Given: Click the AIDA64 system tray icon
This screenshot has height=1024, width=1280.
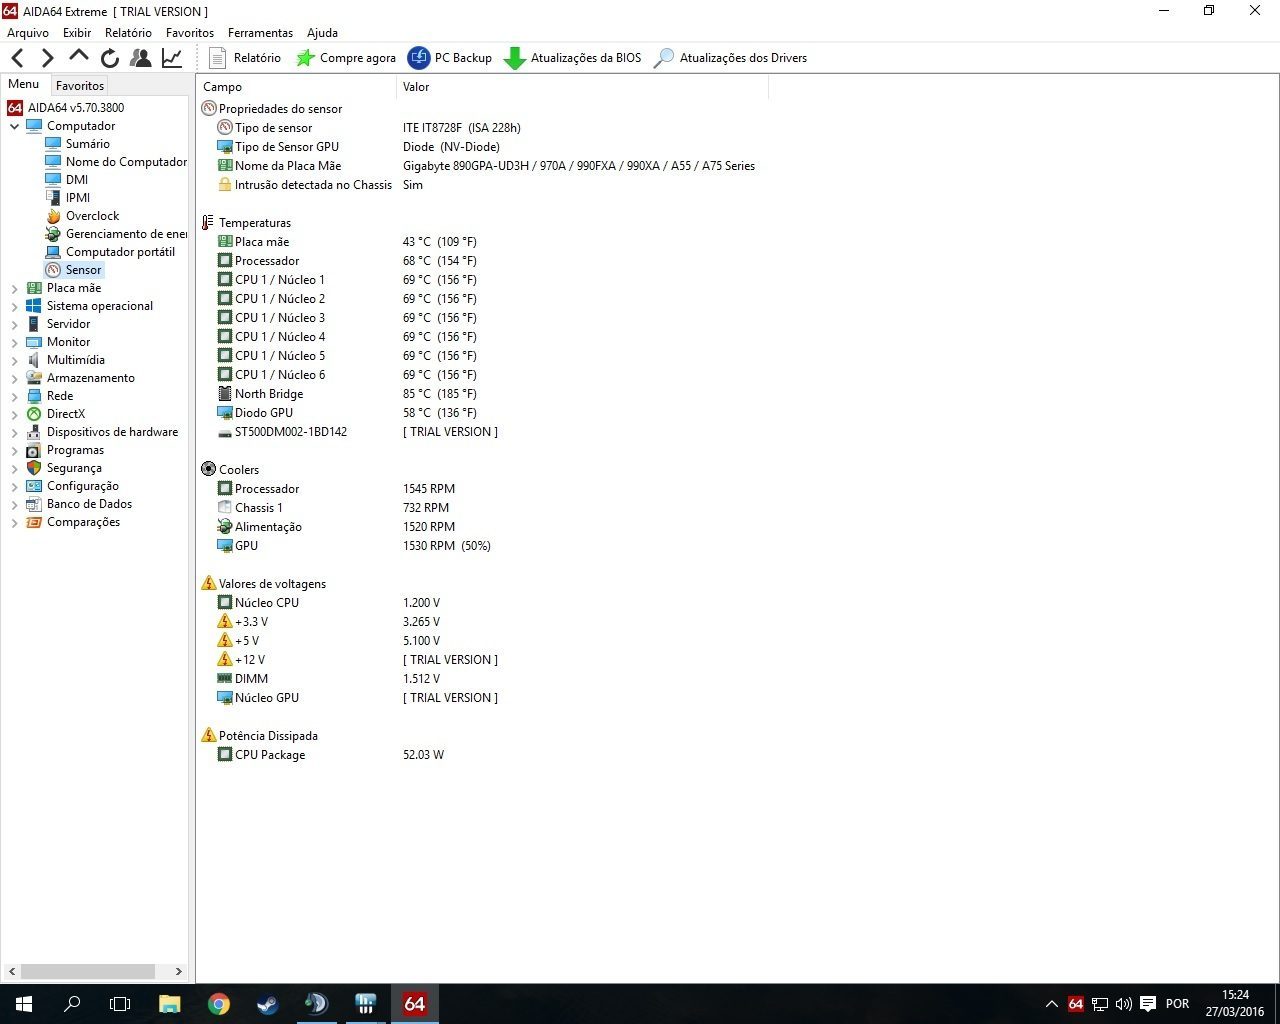Looking at the screenshot, I should (x=1075, y=1004).
